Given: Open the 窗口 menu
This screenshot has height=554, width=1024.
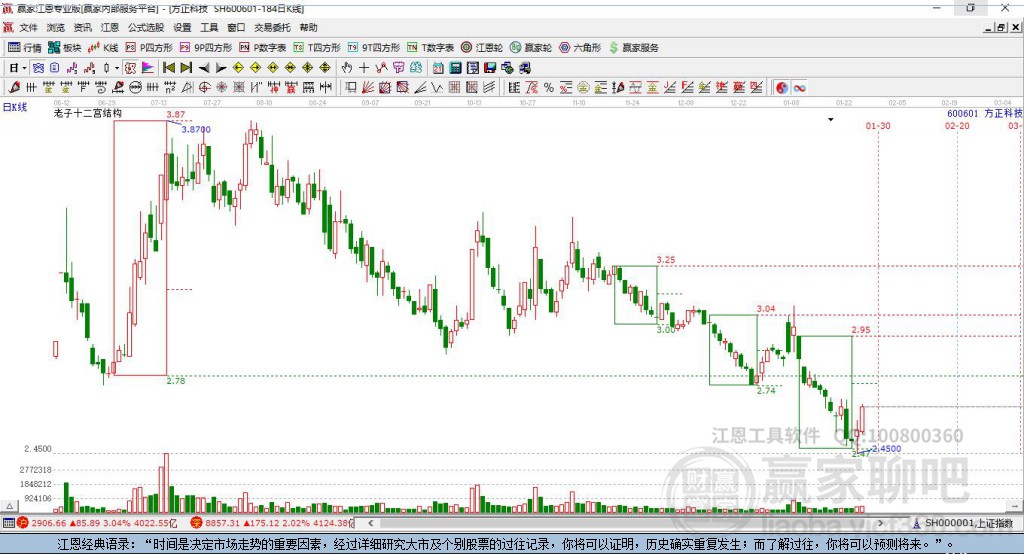Looking at the screenshot, I should [236, 27].
